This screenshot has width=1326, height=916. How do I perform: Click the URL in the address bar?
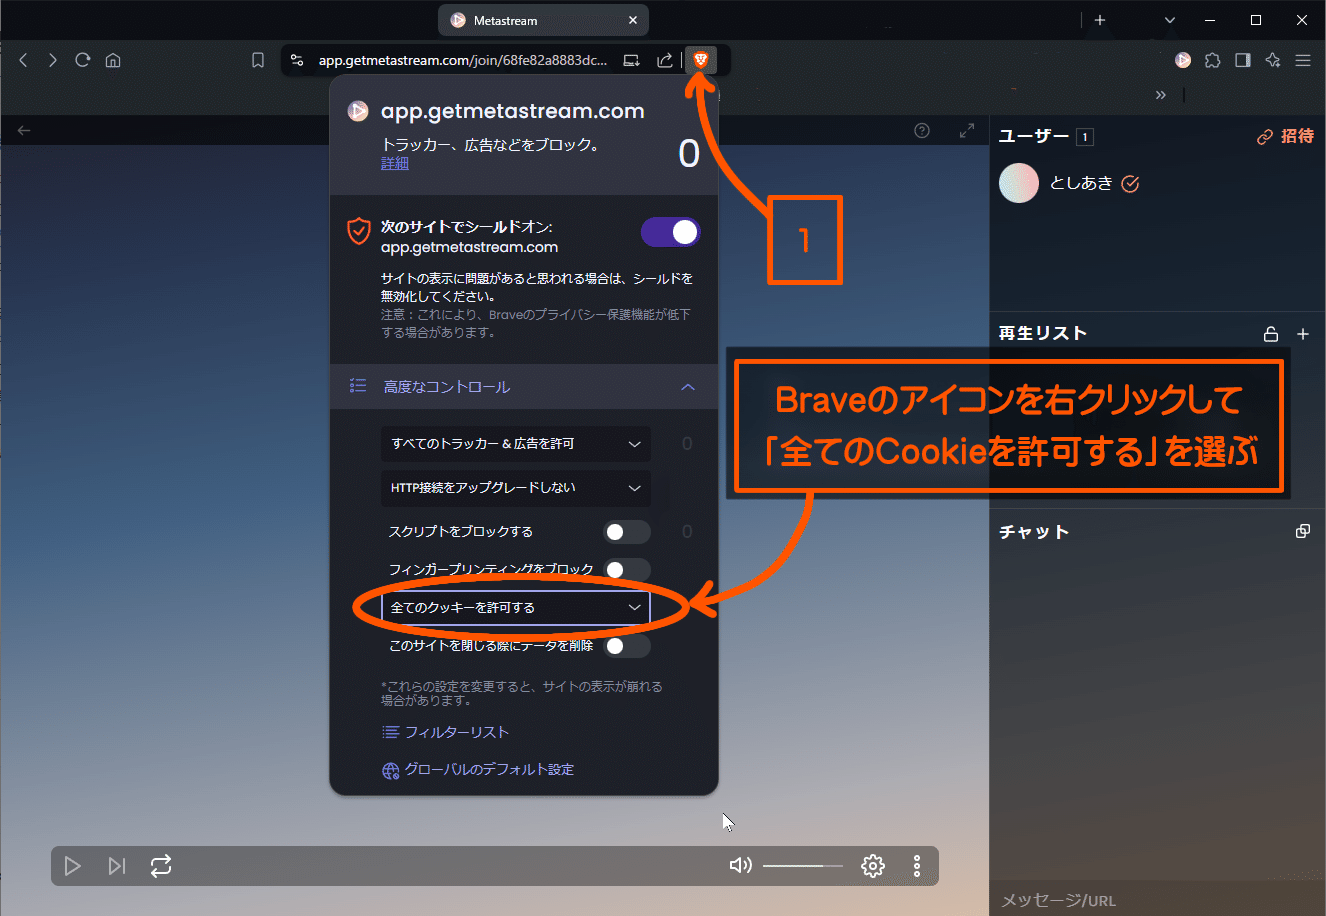pyautogui.click(x=463, y=60)
